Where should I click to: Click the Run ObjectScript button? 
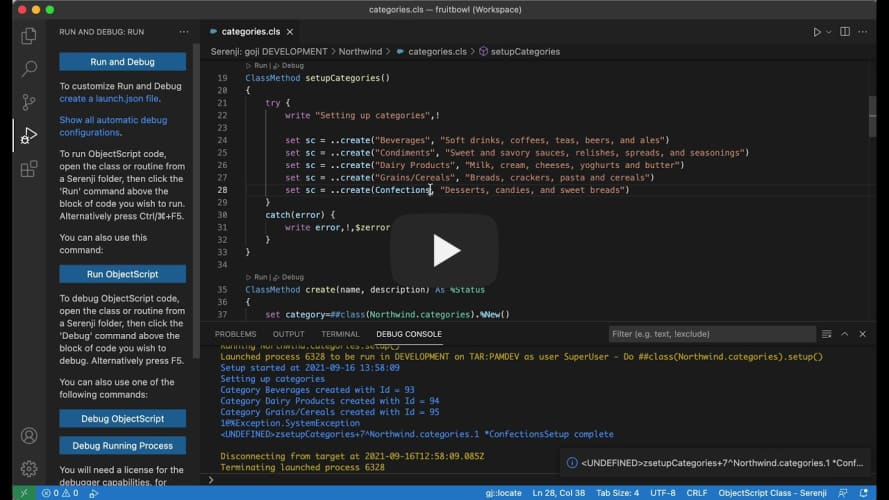tap(122, 274)
